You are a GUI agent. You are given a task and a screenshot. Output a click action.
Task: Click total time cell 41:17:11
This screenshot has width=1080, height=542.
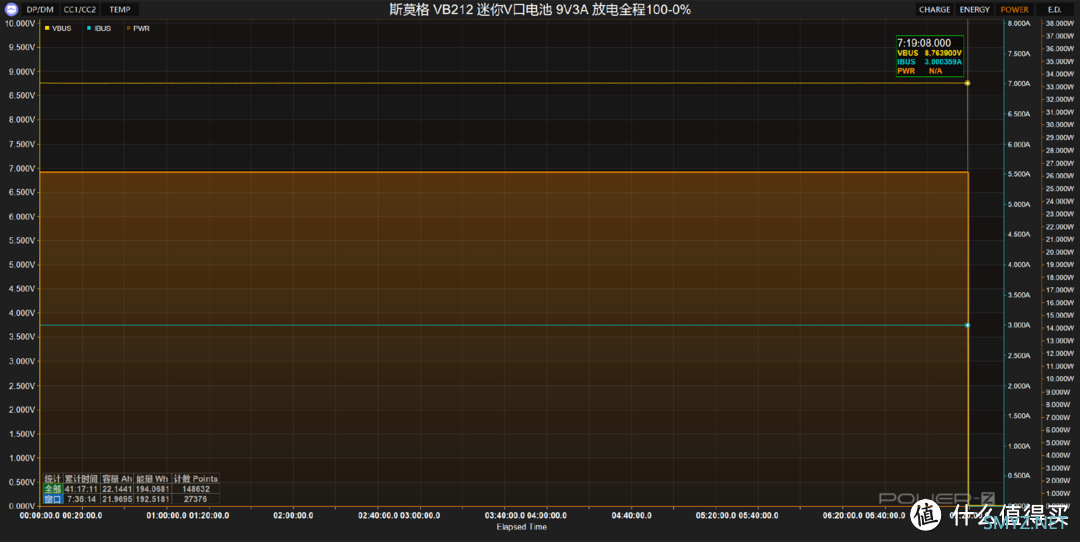coord(81,489)
